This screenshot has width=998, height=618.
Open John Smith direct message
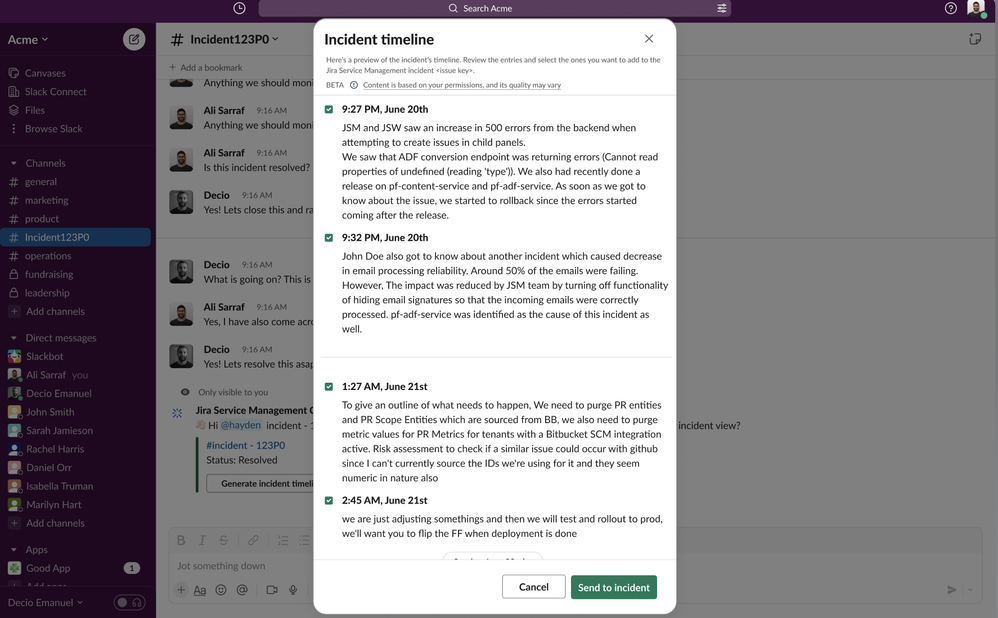50,412
